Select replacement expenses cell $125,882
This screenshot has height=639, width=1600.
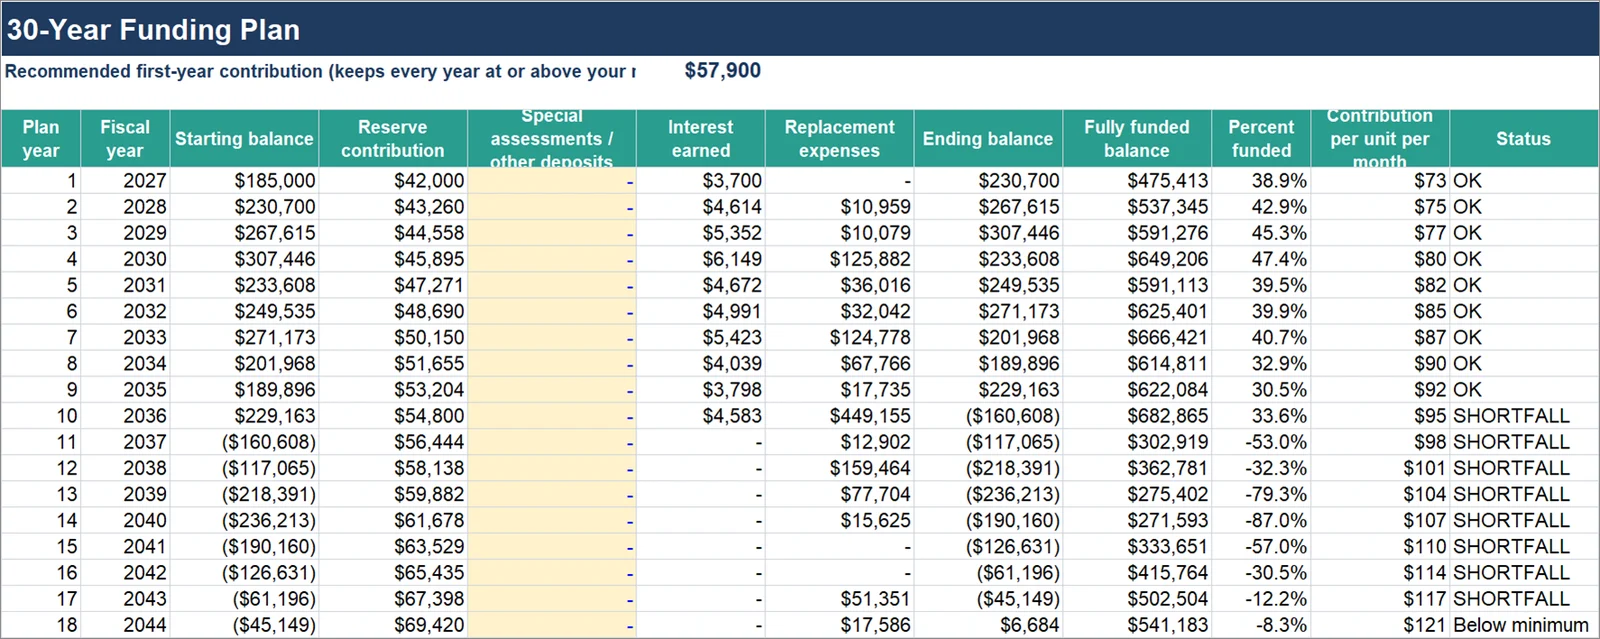pyautogui.click(x=839, y=259)
